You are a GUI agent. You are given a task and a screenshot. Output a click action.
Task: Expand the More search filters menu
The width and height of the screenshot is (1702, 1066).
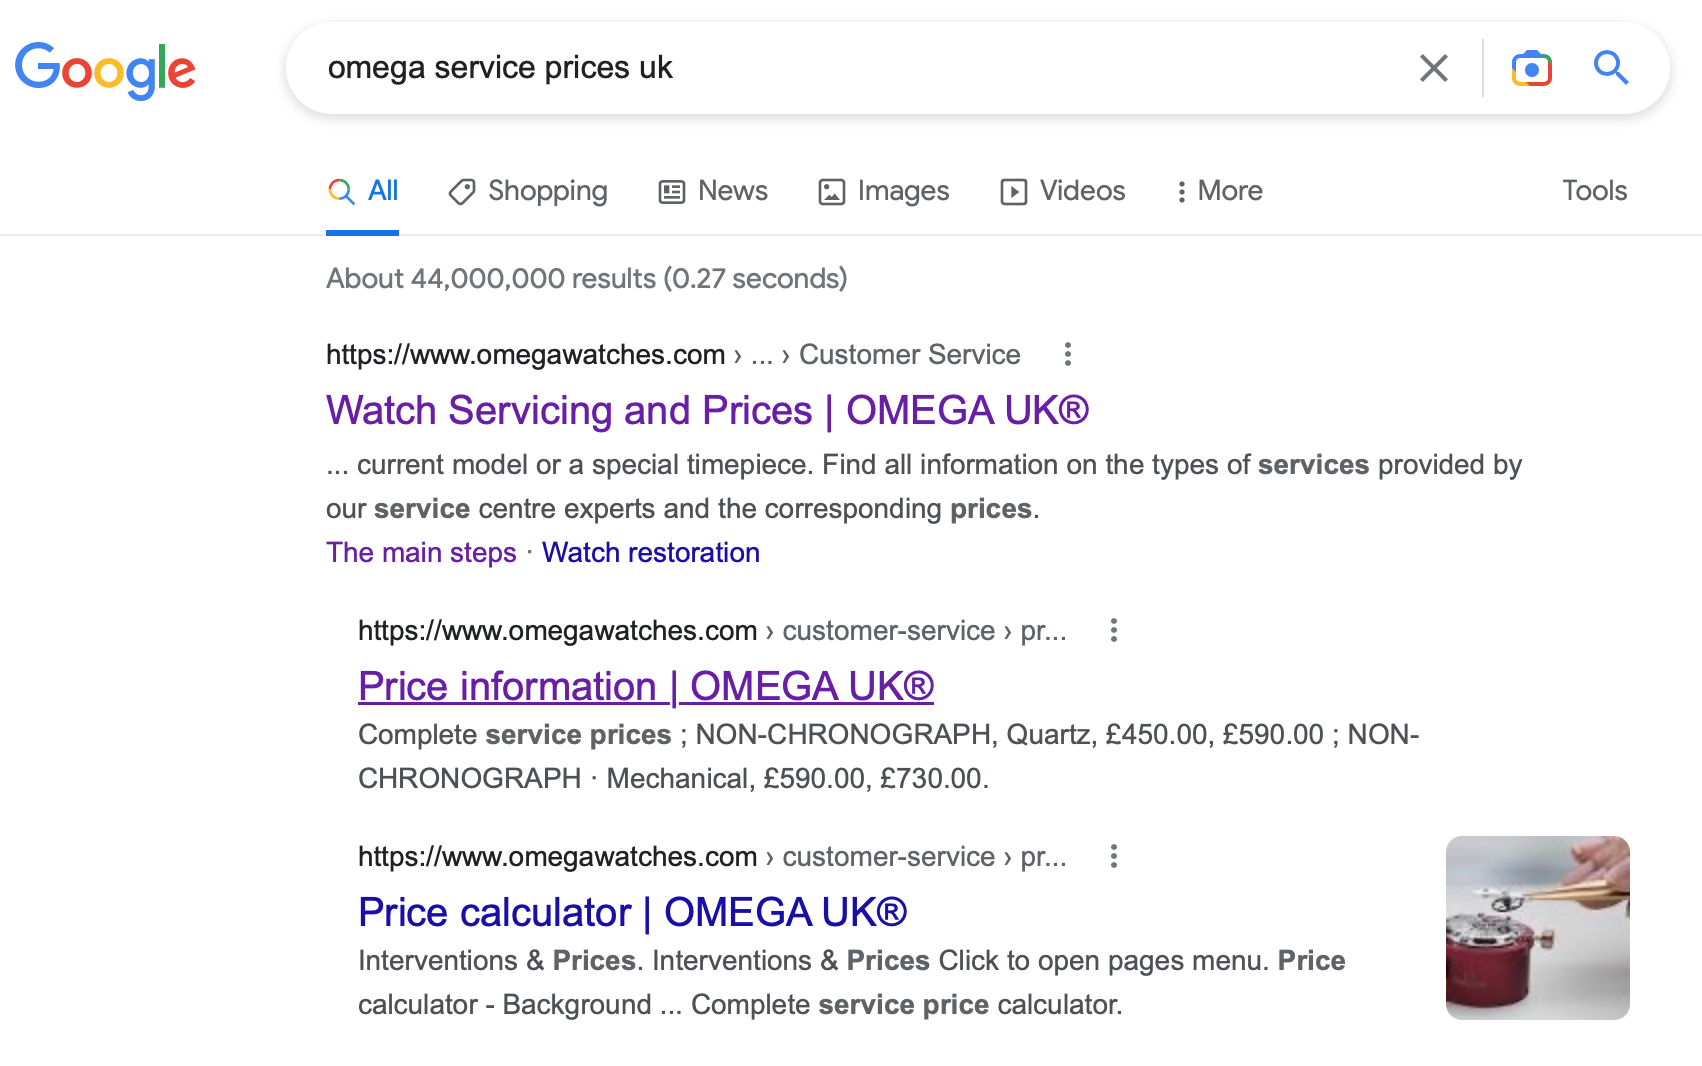coord(1219,191)
